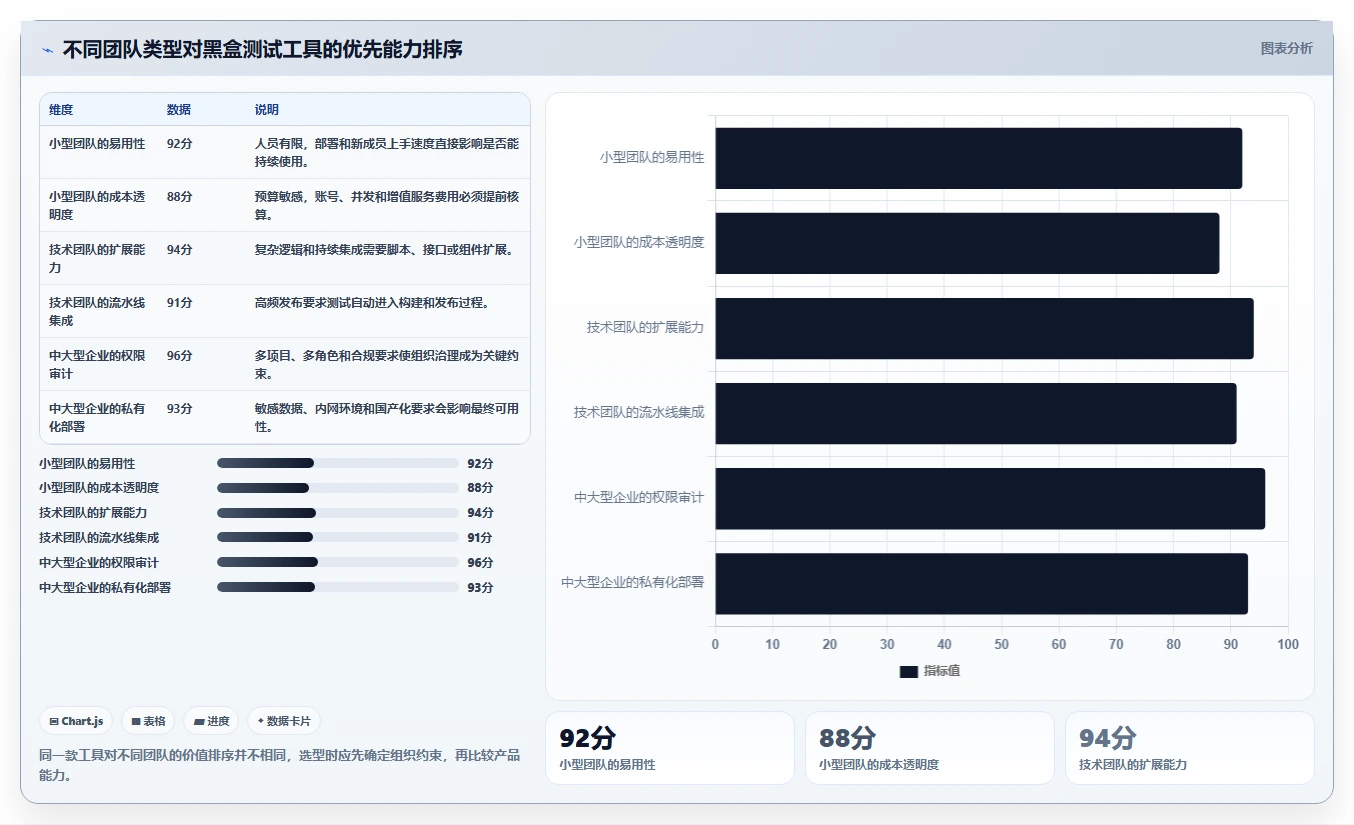Toggle the 指标值 legend item
The image size is (1354, 825).
(x=930, y=671)
